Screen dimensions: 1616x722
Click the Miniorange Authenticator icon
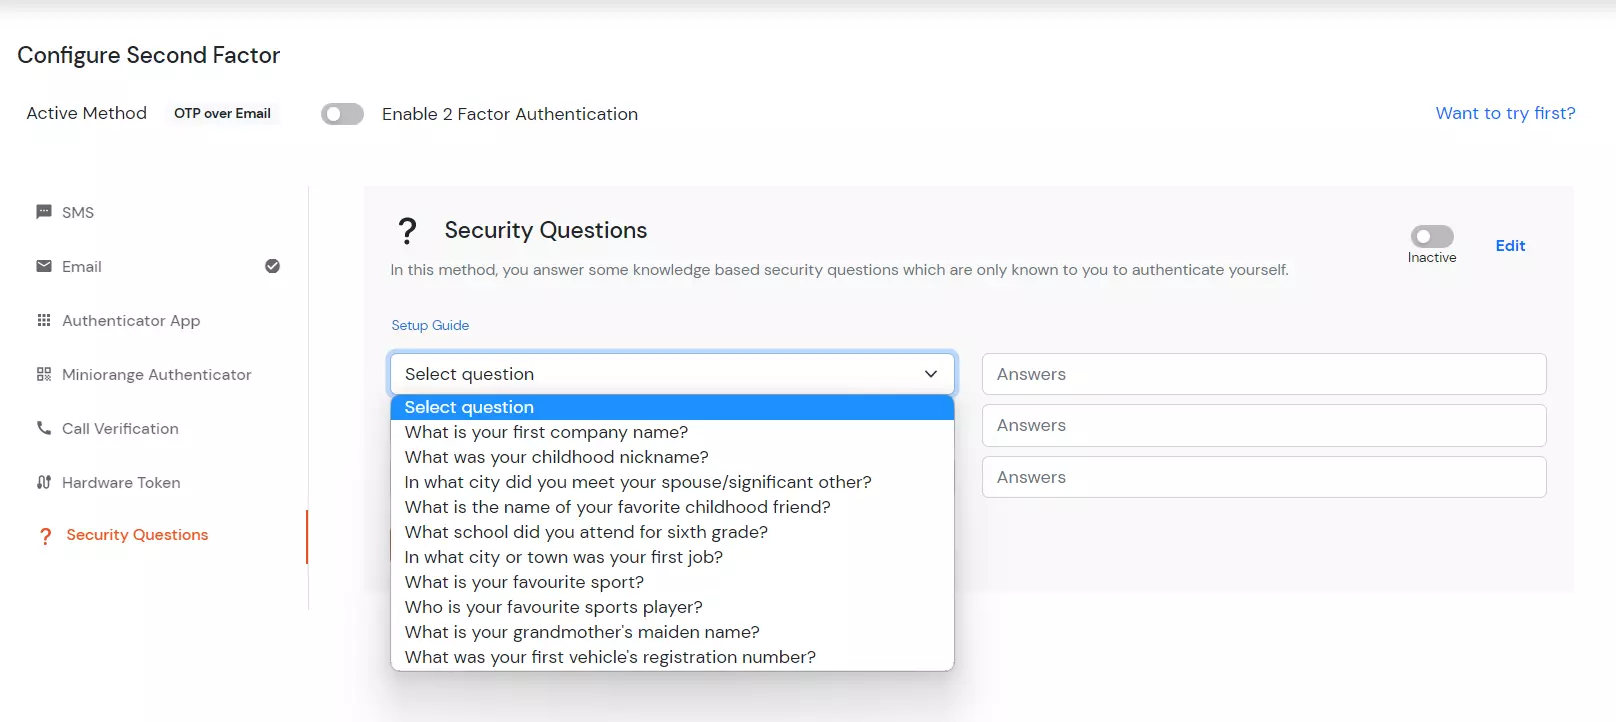point(43,374)
